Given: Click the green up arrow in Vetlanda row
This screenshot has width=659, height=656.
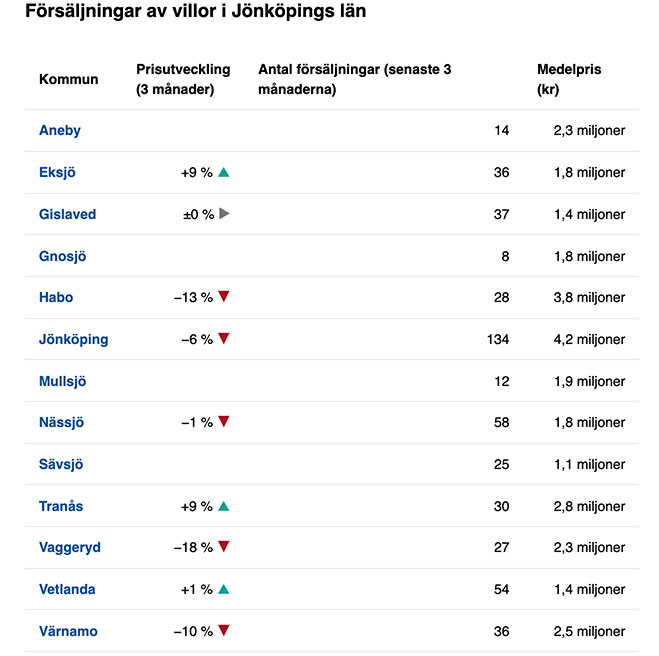Looking at the screenshot, I should coord(224,589).
